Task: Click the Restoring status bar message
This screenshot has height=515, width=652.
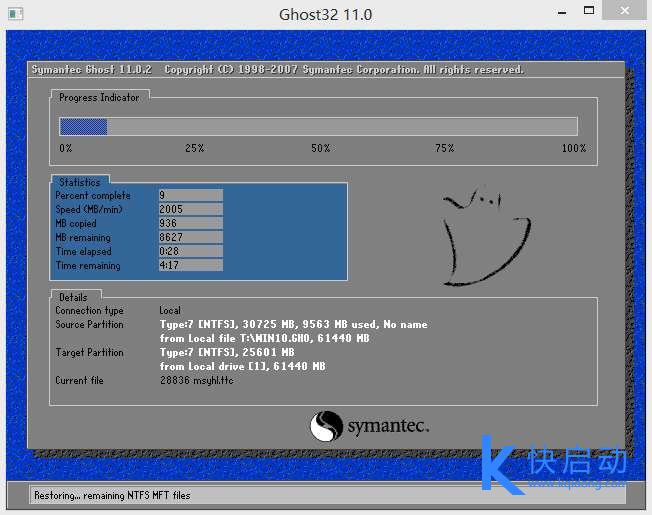Action: (112, 495)
